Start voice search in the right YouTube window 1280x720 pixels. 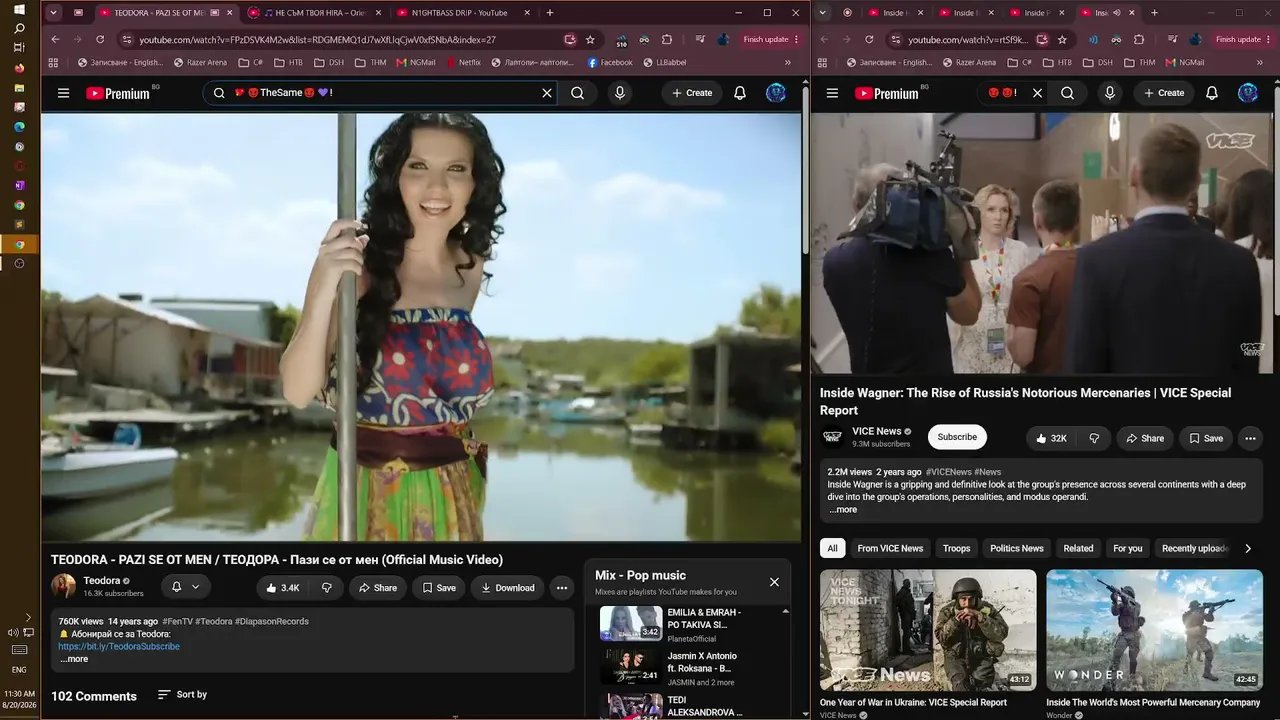[1109, 93]
